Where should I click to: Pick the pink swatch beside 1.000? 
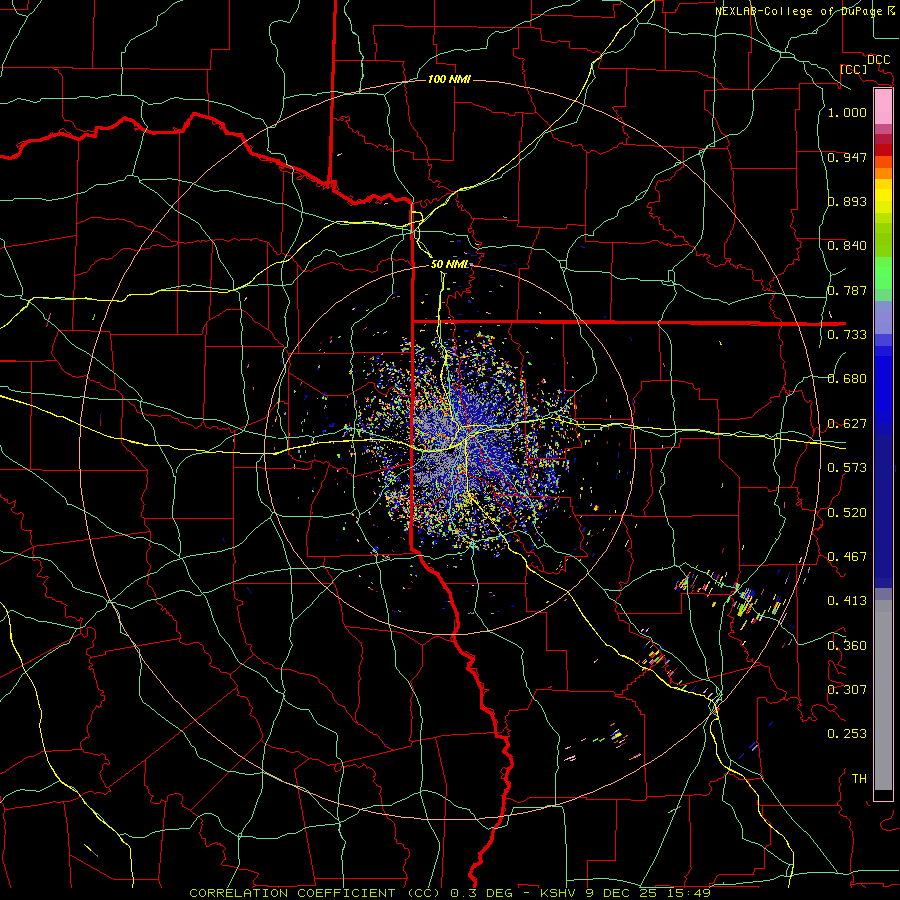(883, 106)
